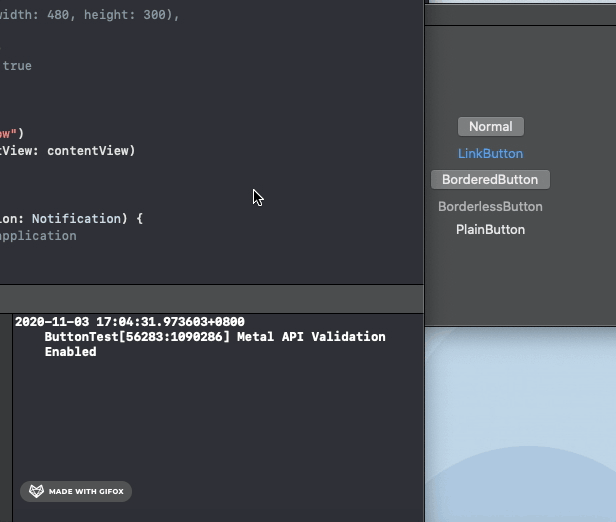Click the true keyword in editor

point(17,65)
